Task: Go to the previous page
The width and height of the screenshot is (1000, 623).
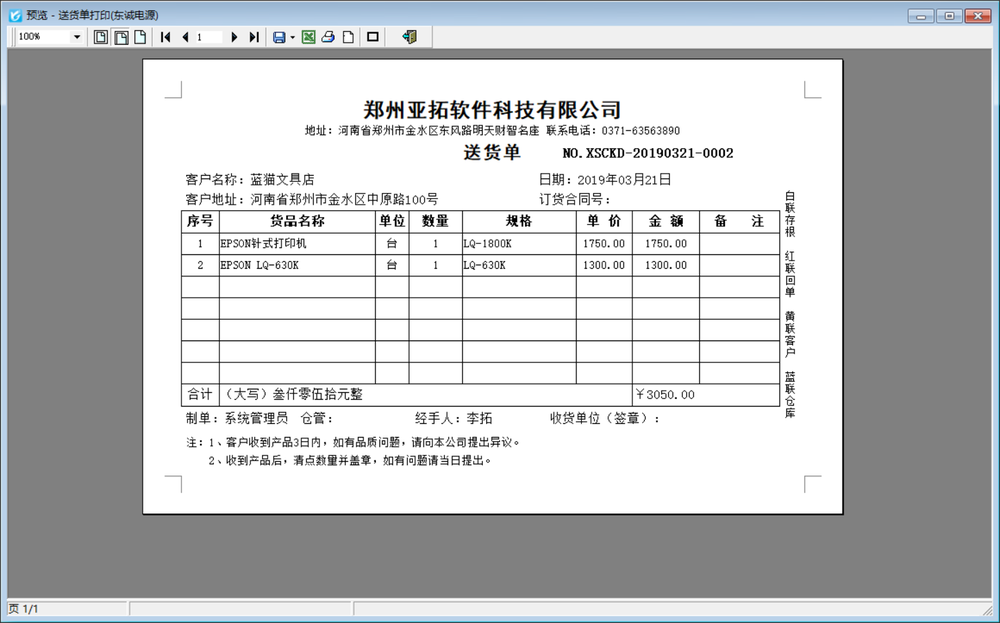Action: (x=185, y=37)
